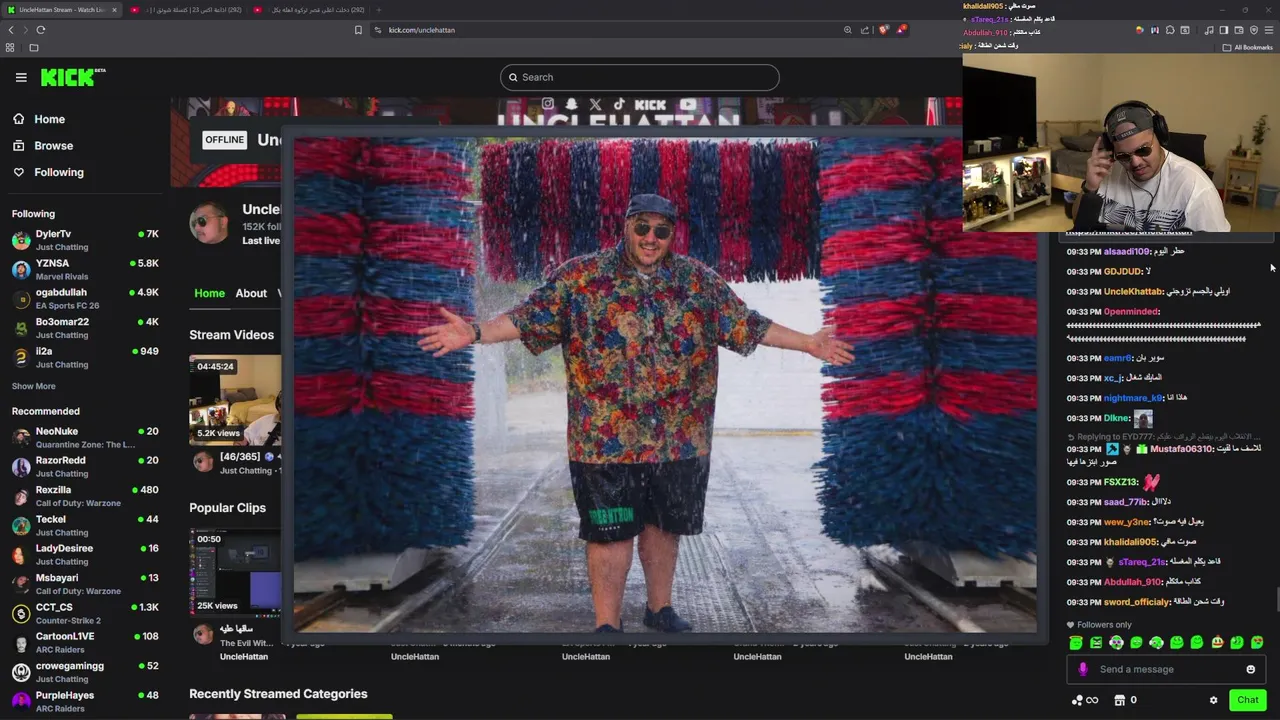Screen dimensions: 1280x720
Task: Open Teckel recommended channel
Action: (x=85, y=525)
